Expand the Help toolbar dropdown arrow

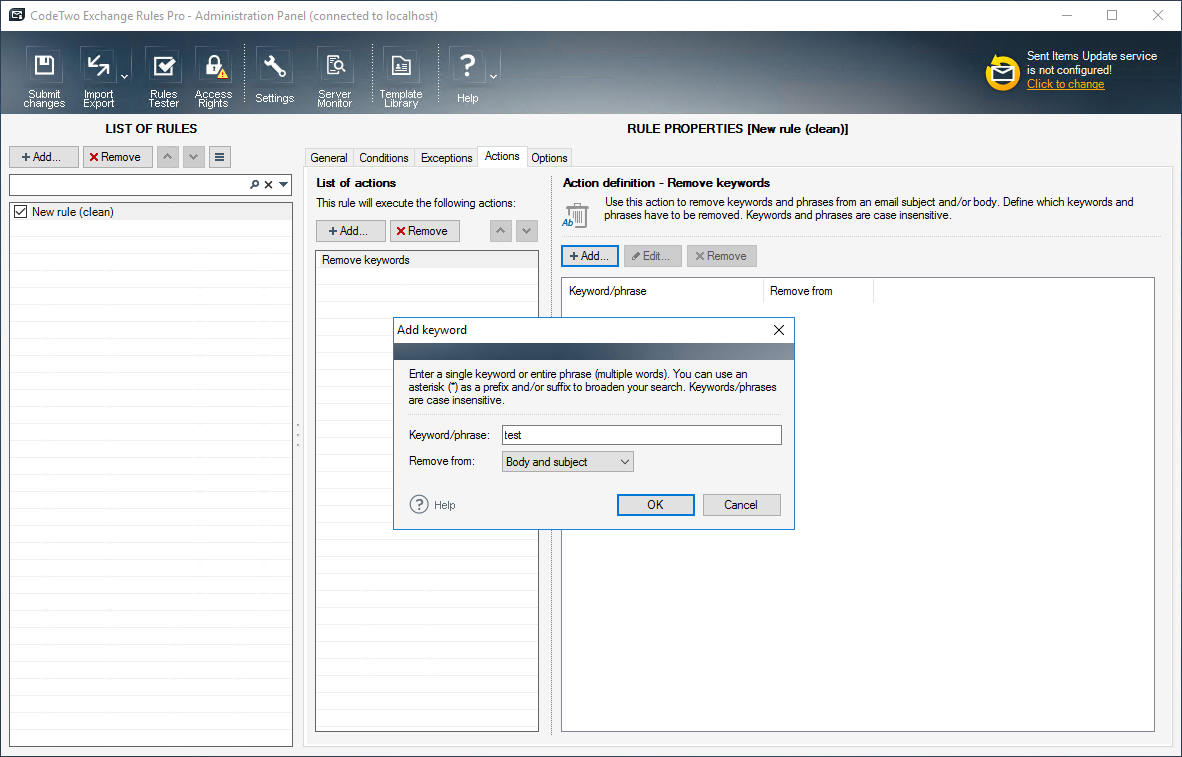493,77
